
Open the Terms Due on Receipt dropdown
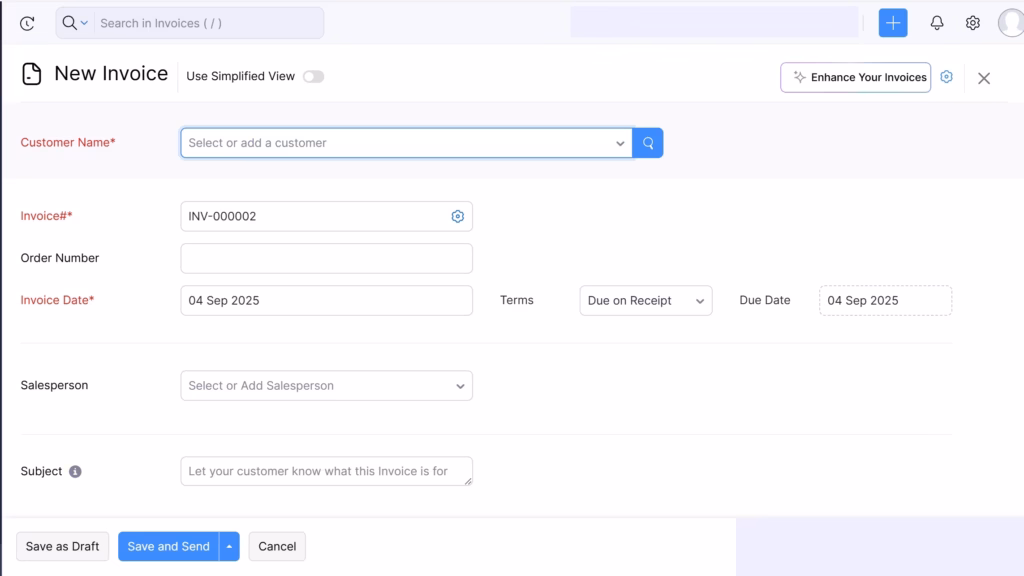click(x=645, y=301)
